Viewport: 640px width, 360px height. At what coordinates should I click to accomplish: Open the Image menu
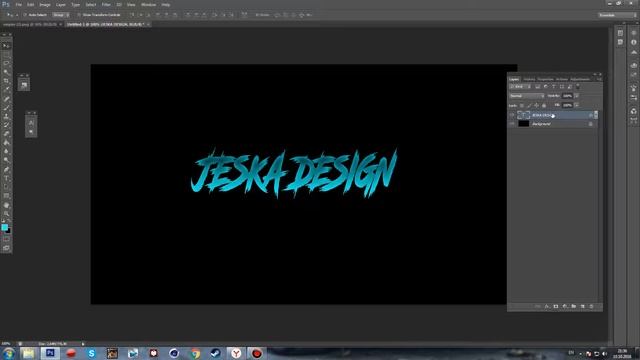[45, 4]
